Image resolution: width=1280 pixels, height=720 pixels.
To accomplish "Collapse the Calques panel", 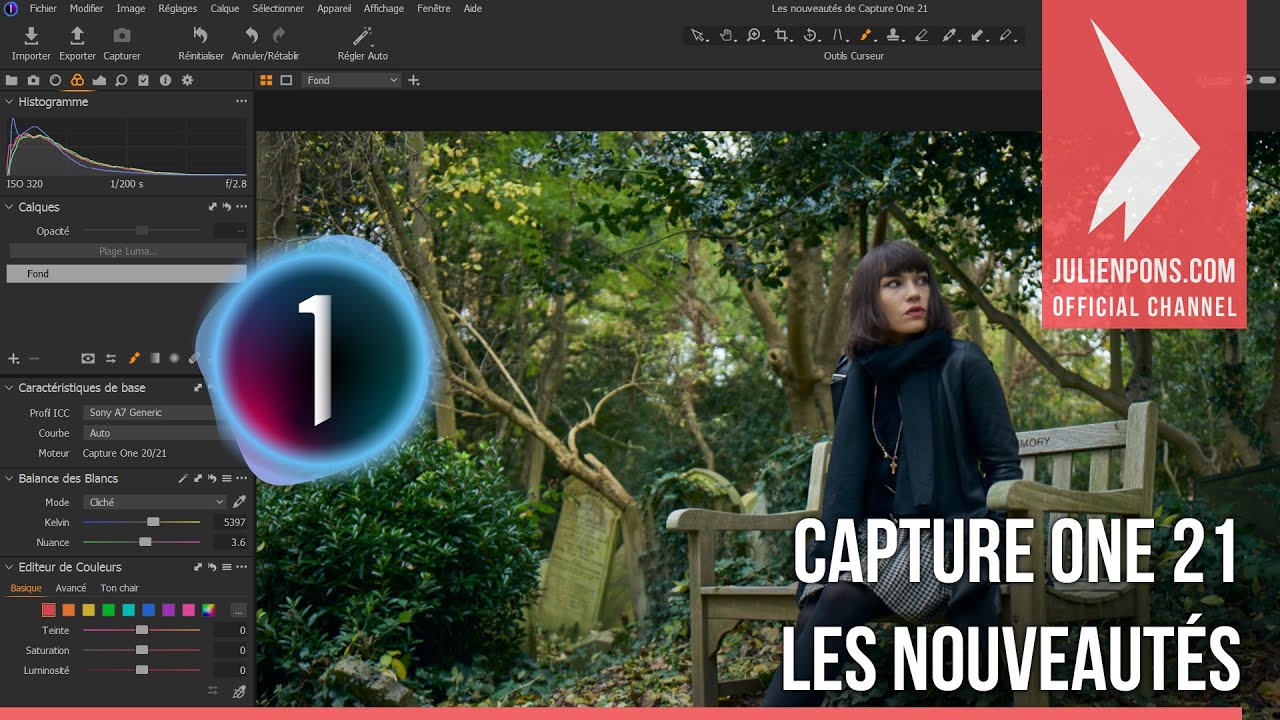I will [9, 207].
